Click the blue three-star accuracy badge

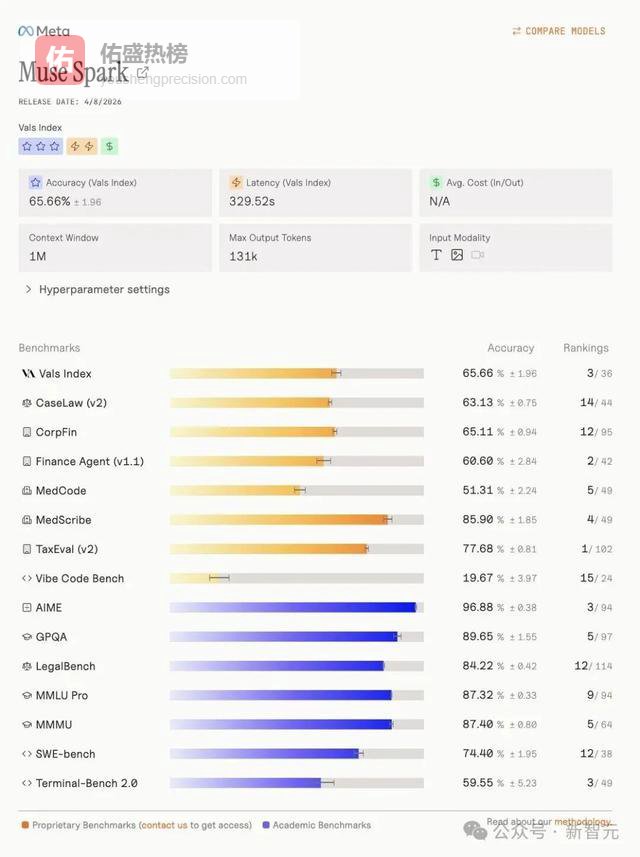point(40,146)
